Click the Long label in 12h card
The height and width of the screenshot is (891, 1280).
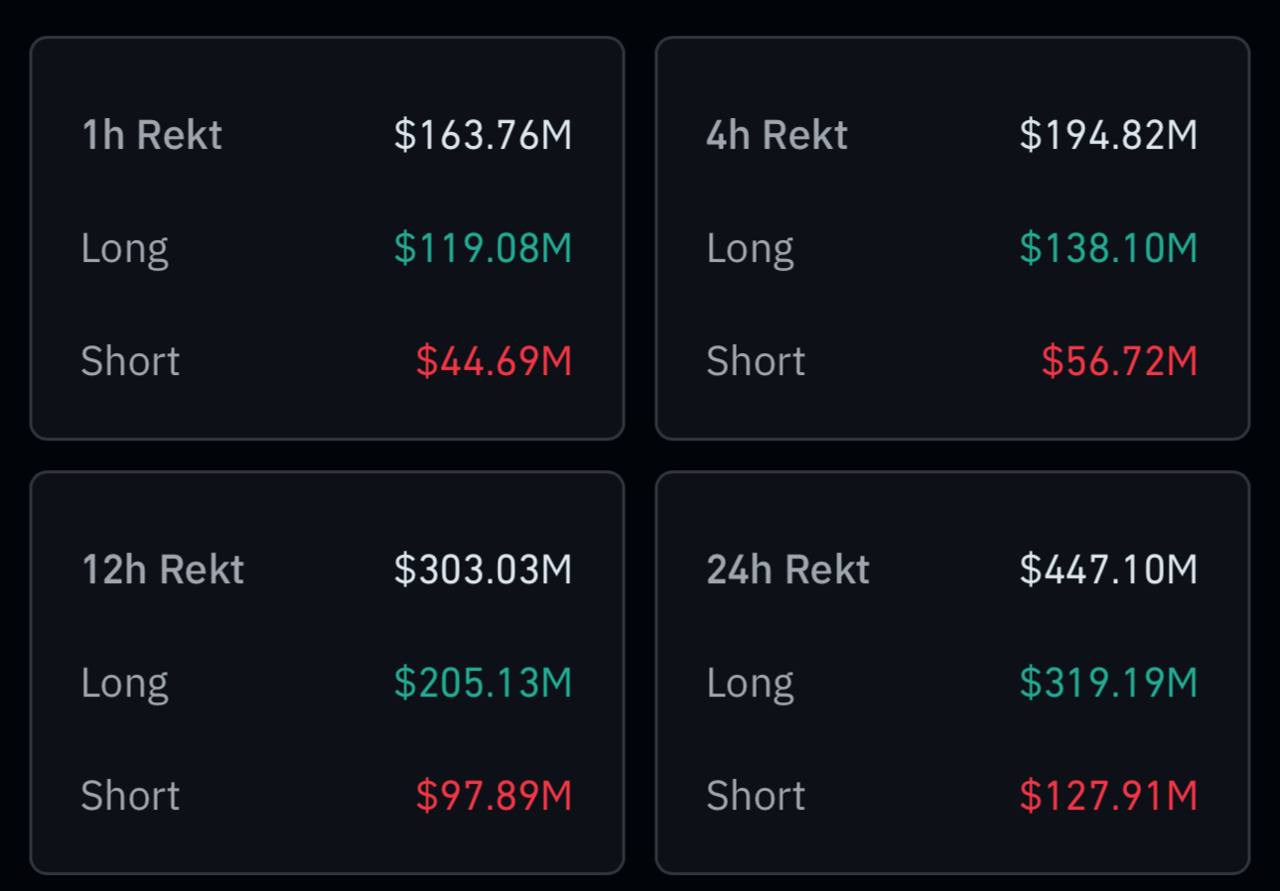(x=125, y=682)
